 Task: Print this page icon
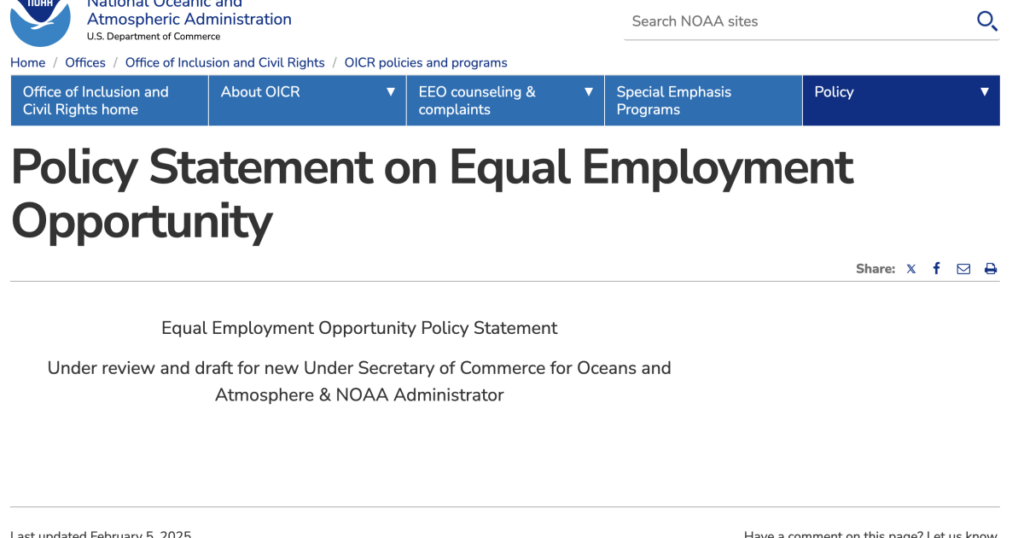991,269
